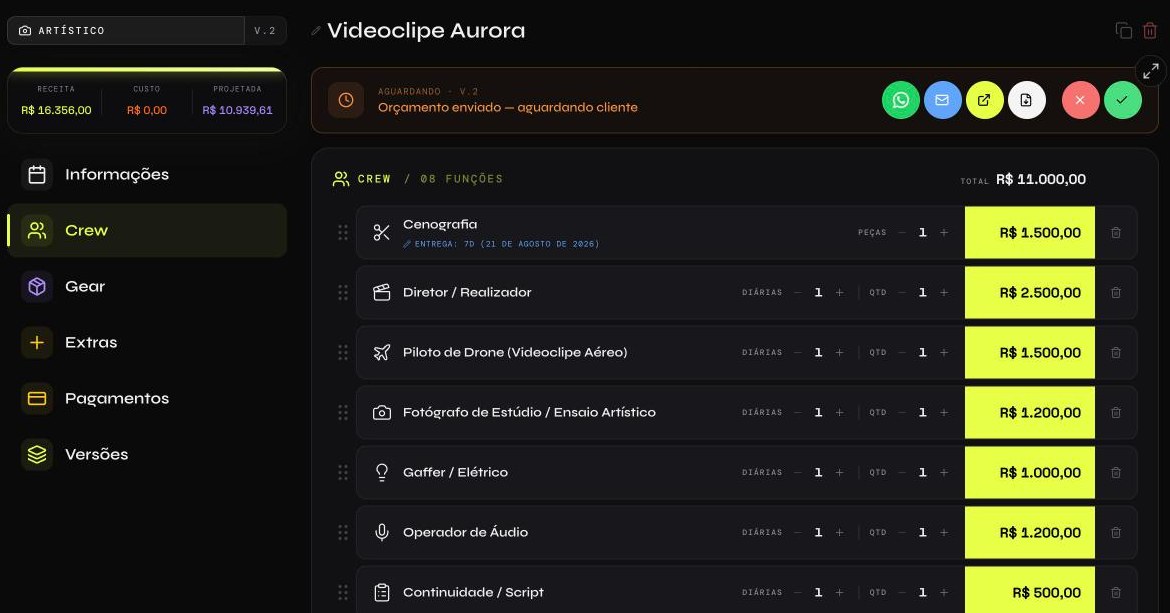Open Informações section
The width and height of the screenshot is (1170, 613).
click(x=147, y=175)
